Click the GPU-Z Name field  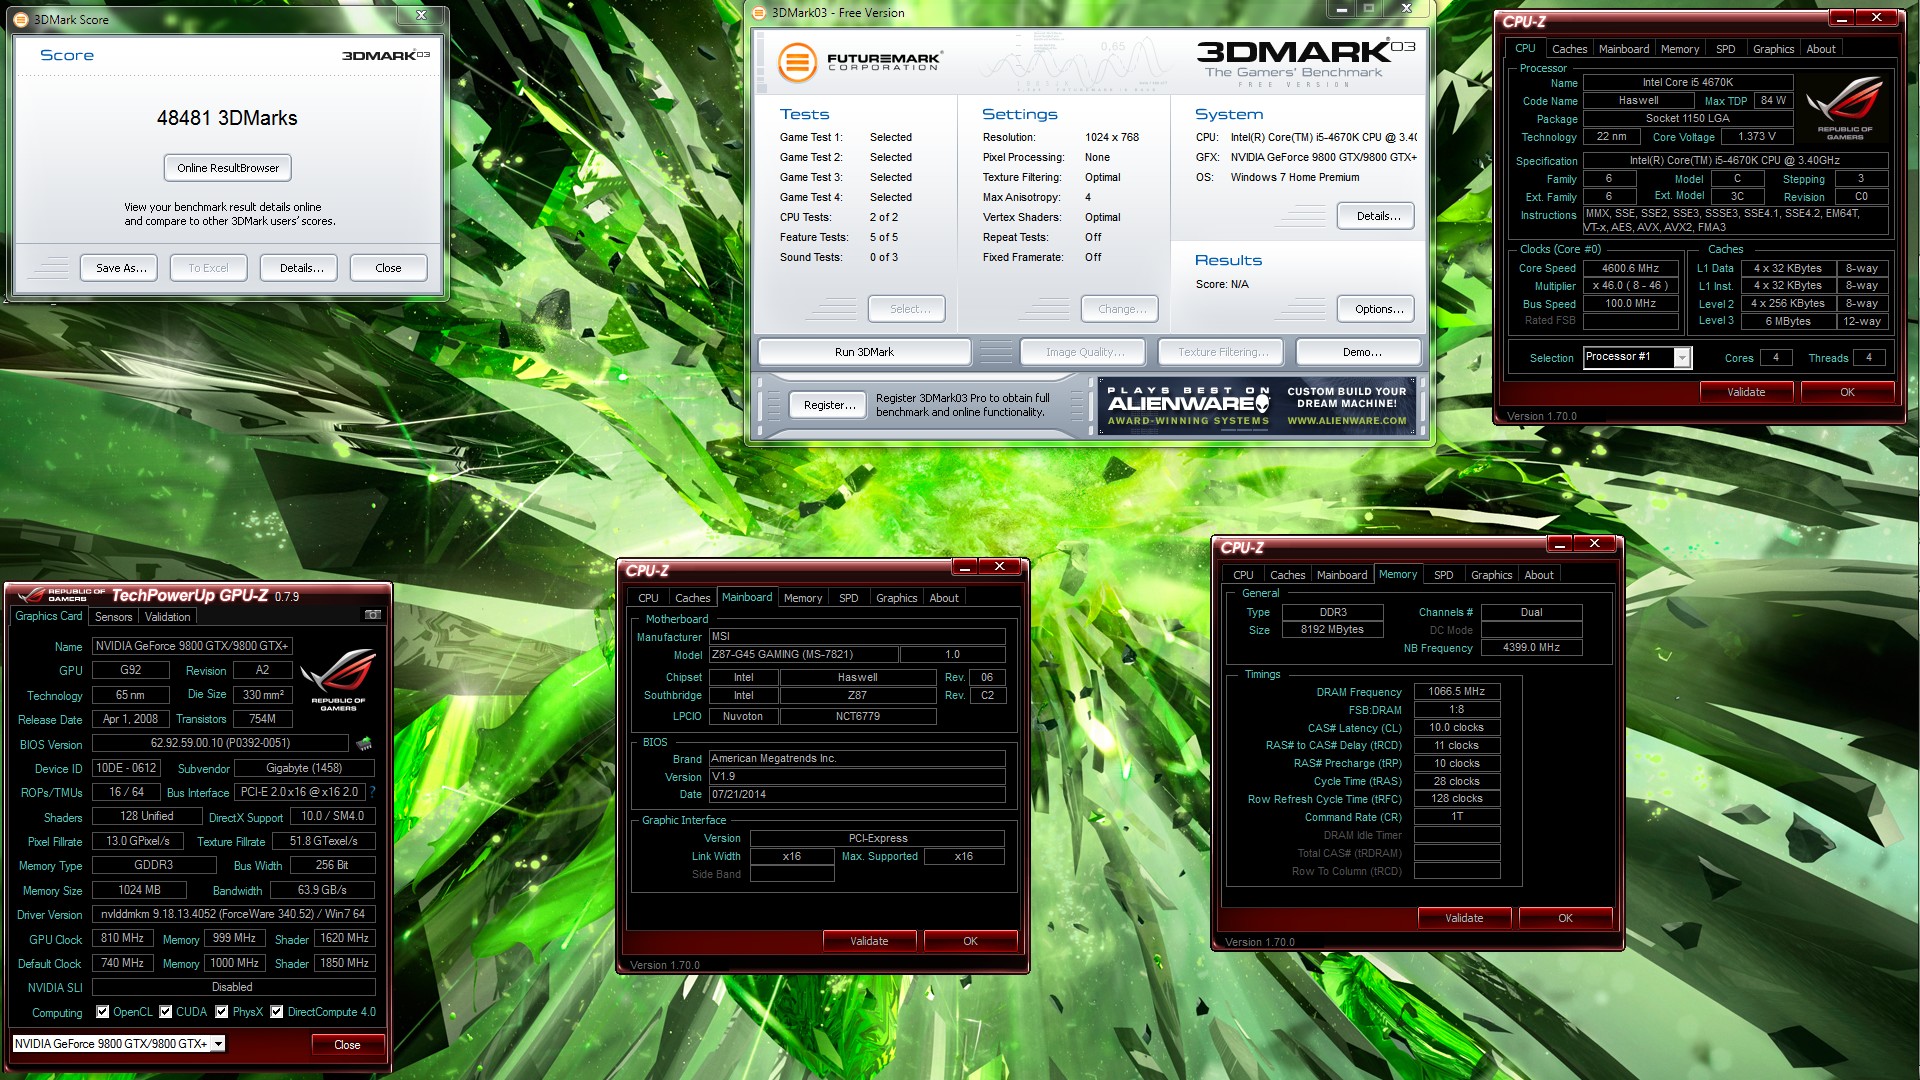pyautogui.click(x=192, y=646)
